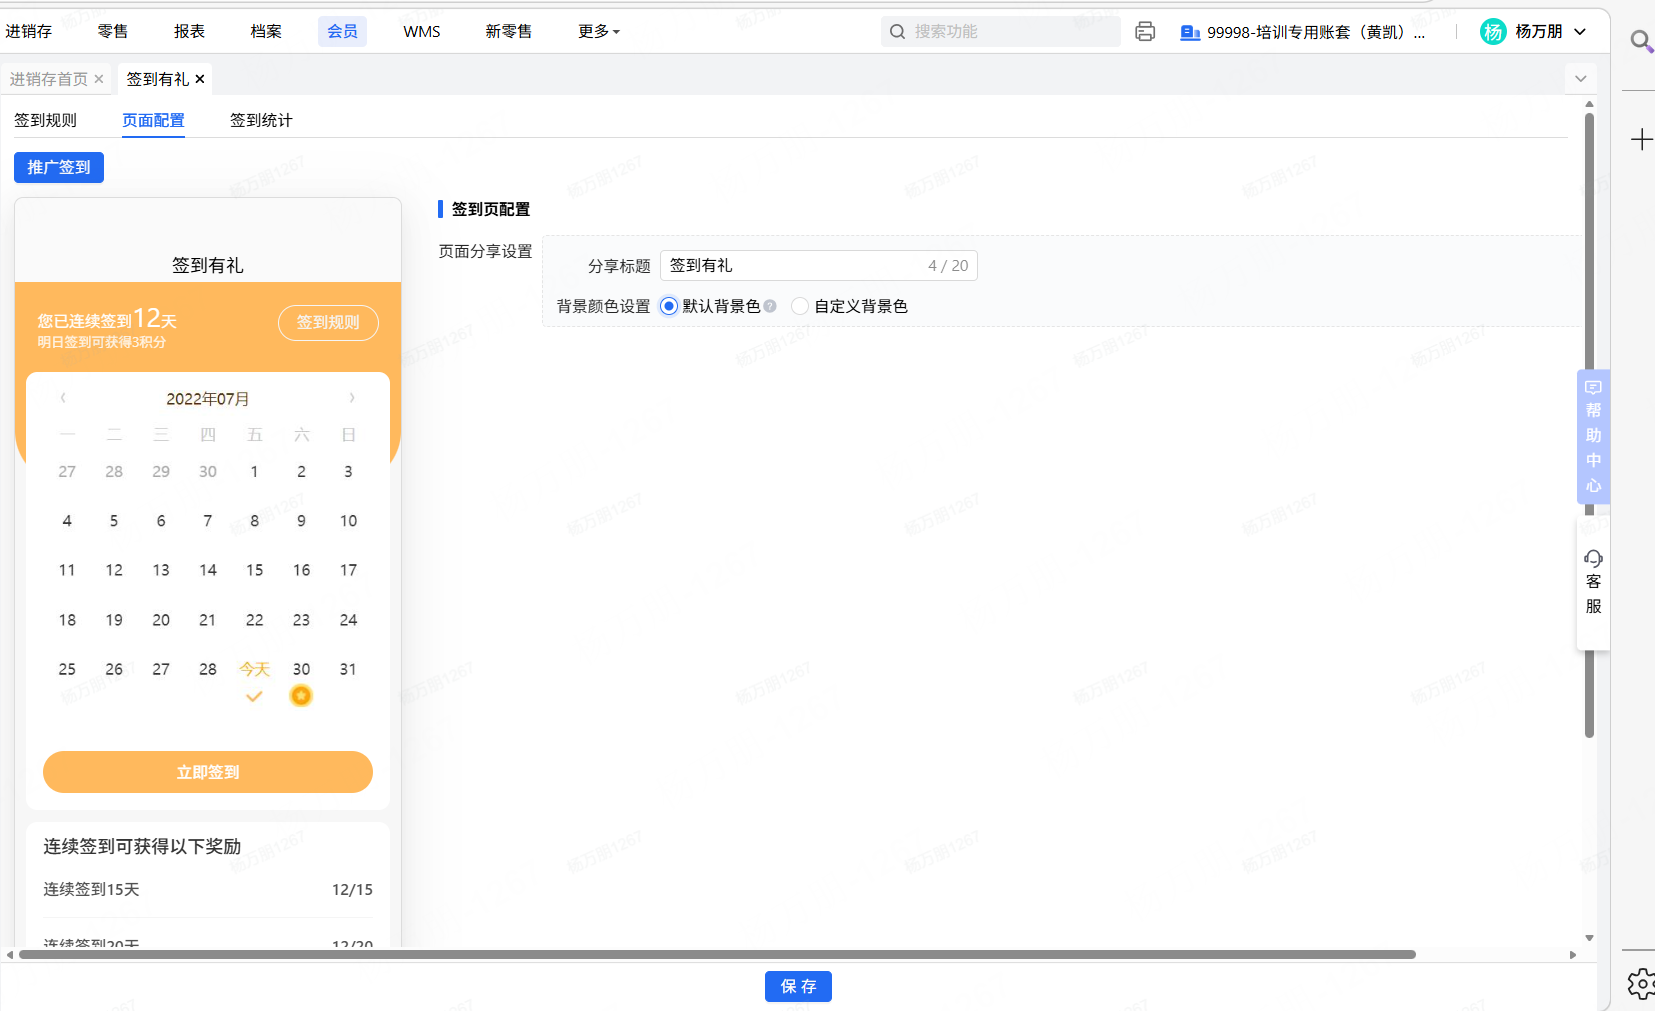
Task: Select 默认背景色 radio button
Action: click(669, 307)
